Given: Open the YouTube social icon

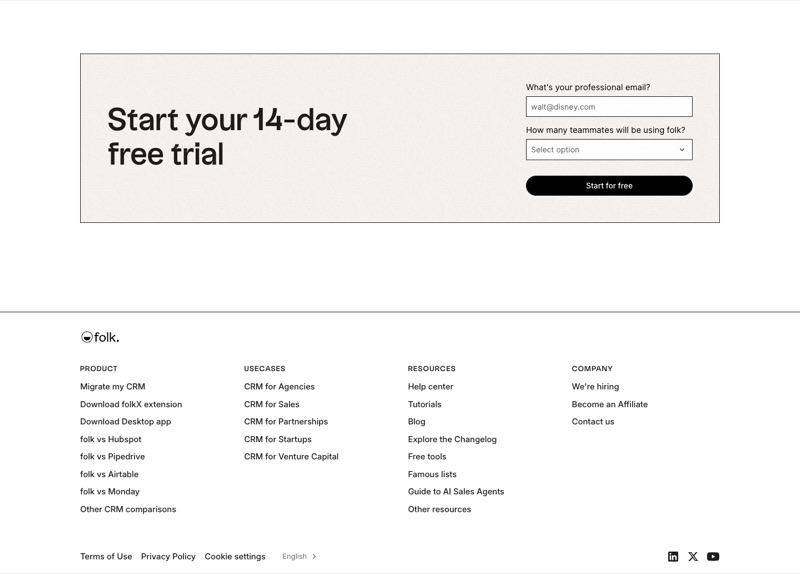Looking at the screenshot, I should (x=713, y=556).
